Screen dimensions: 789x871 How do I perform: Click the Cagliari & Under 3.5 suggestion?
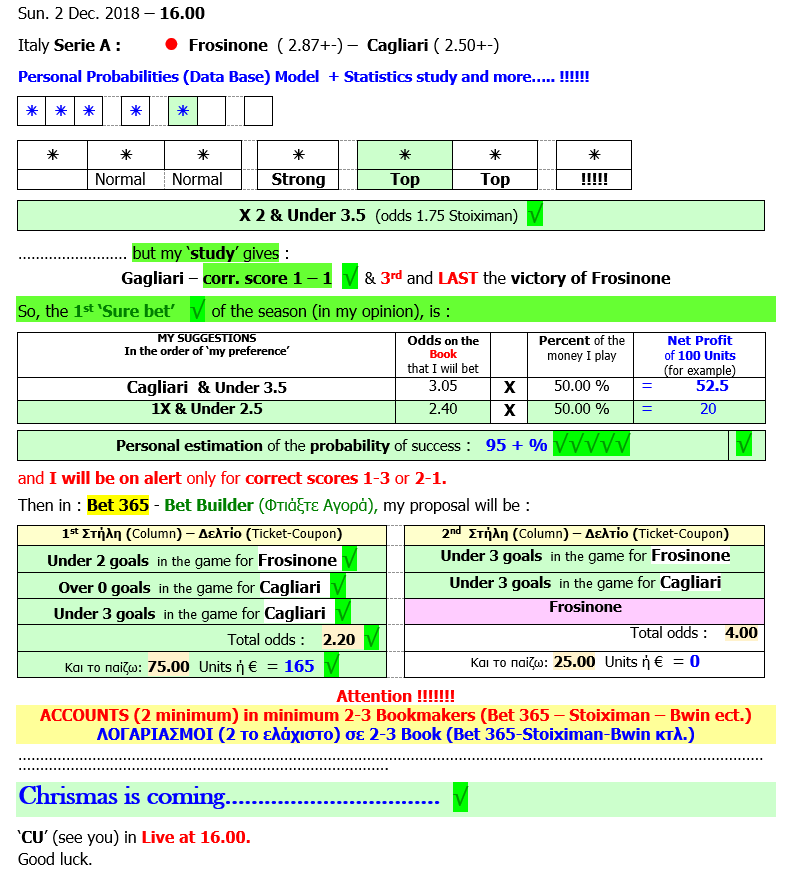[x=207, y=387]
